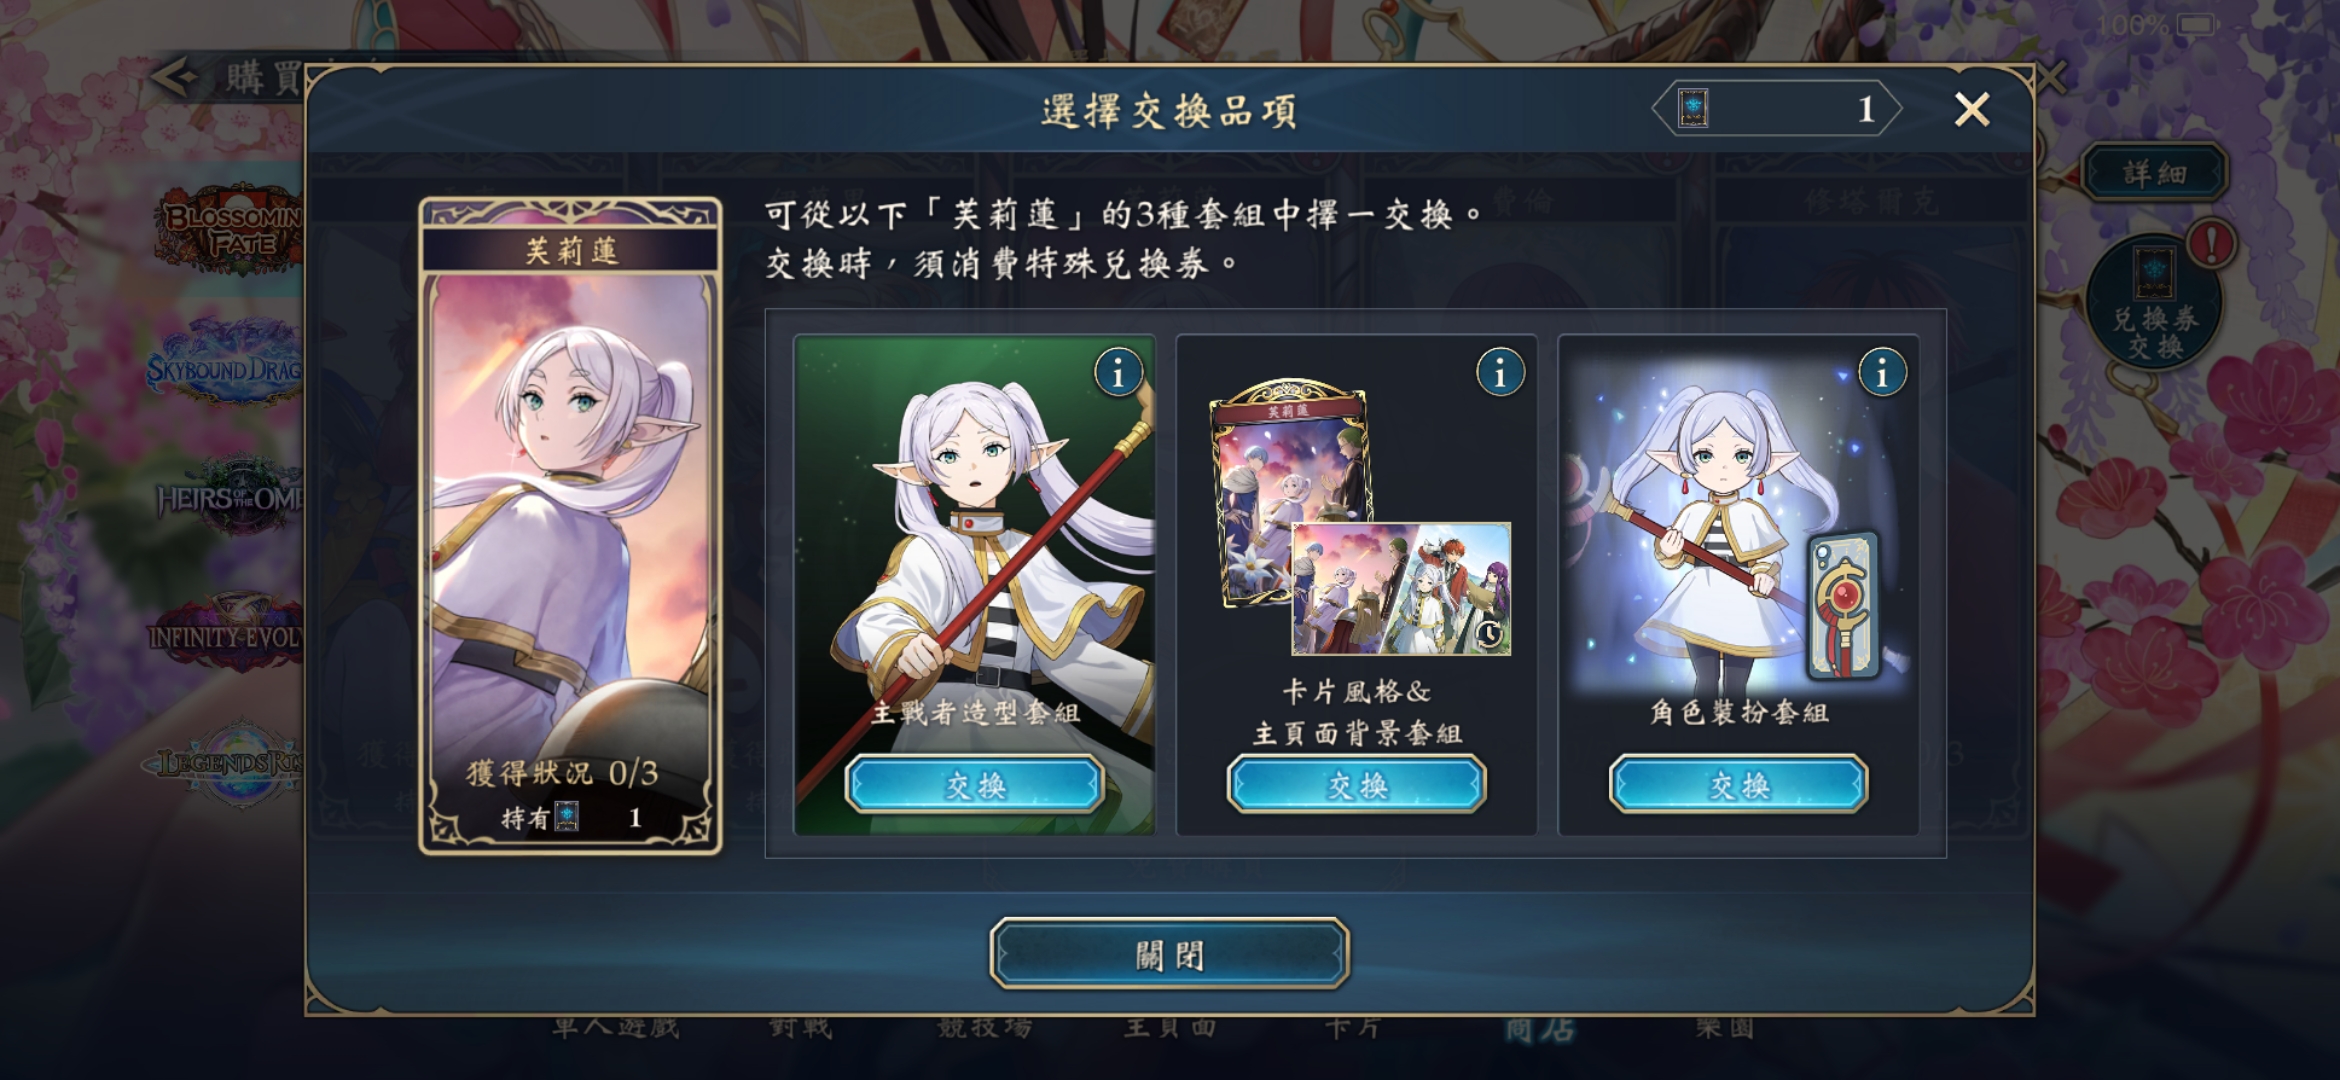Open info for 角色裝扮套組
The width and height of the screenshot is (2340, 1080).
tap(1882, 373)
